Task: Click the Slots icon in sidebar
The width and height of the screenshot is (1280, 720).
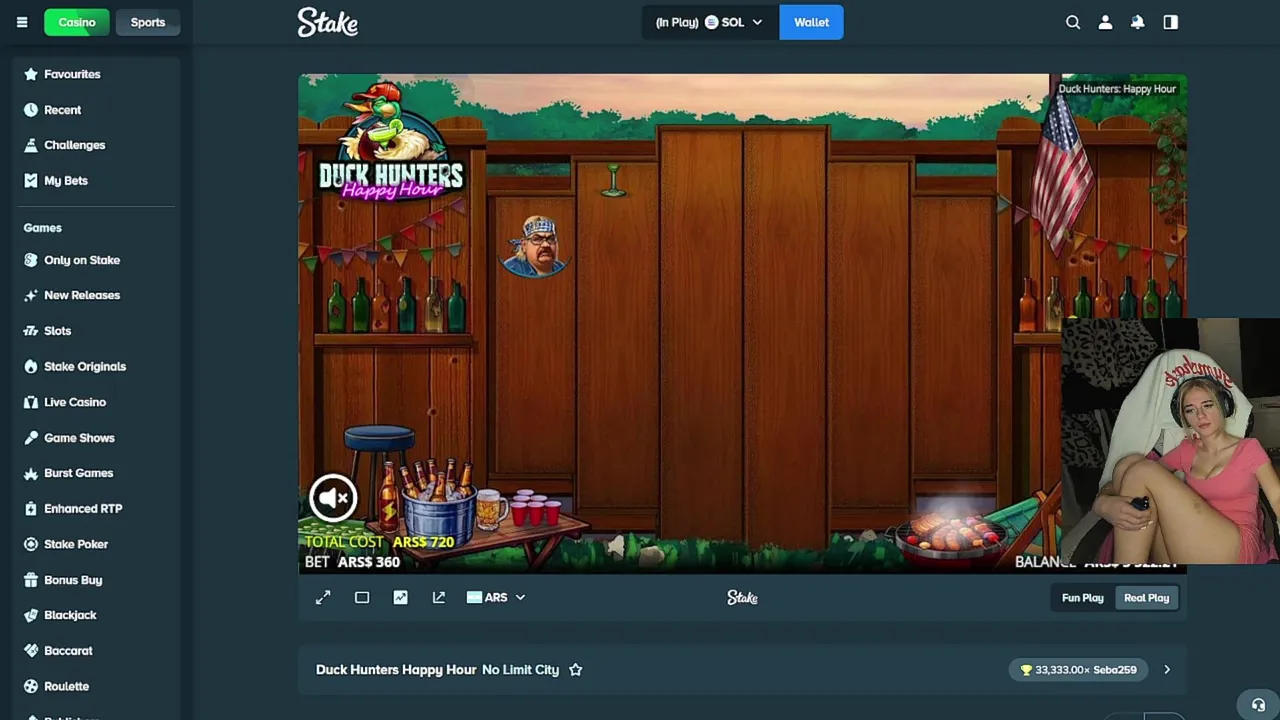Action: (31, 331)
